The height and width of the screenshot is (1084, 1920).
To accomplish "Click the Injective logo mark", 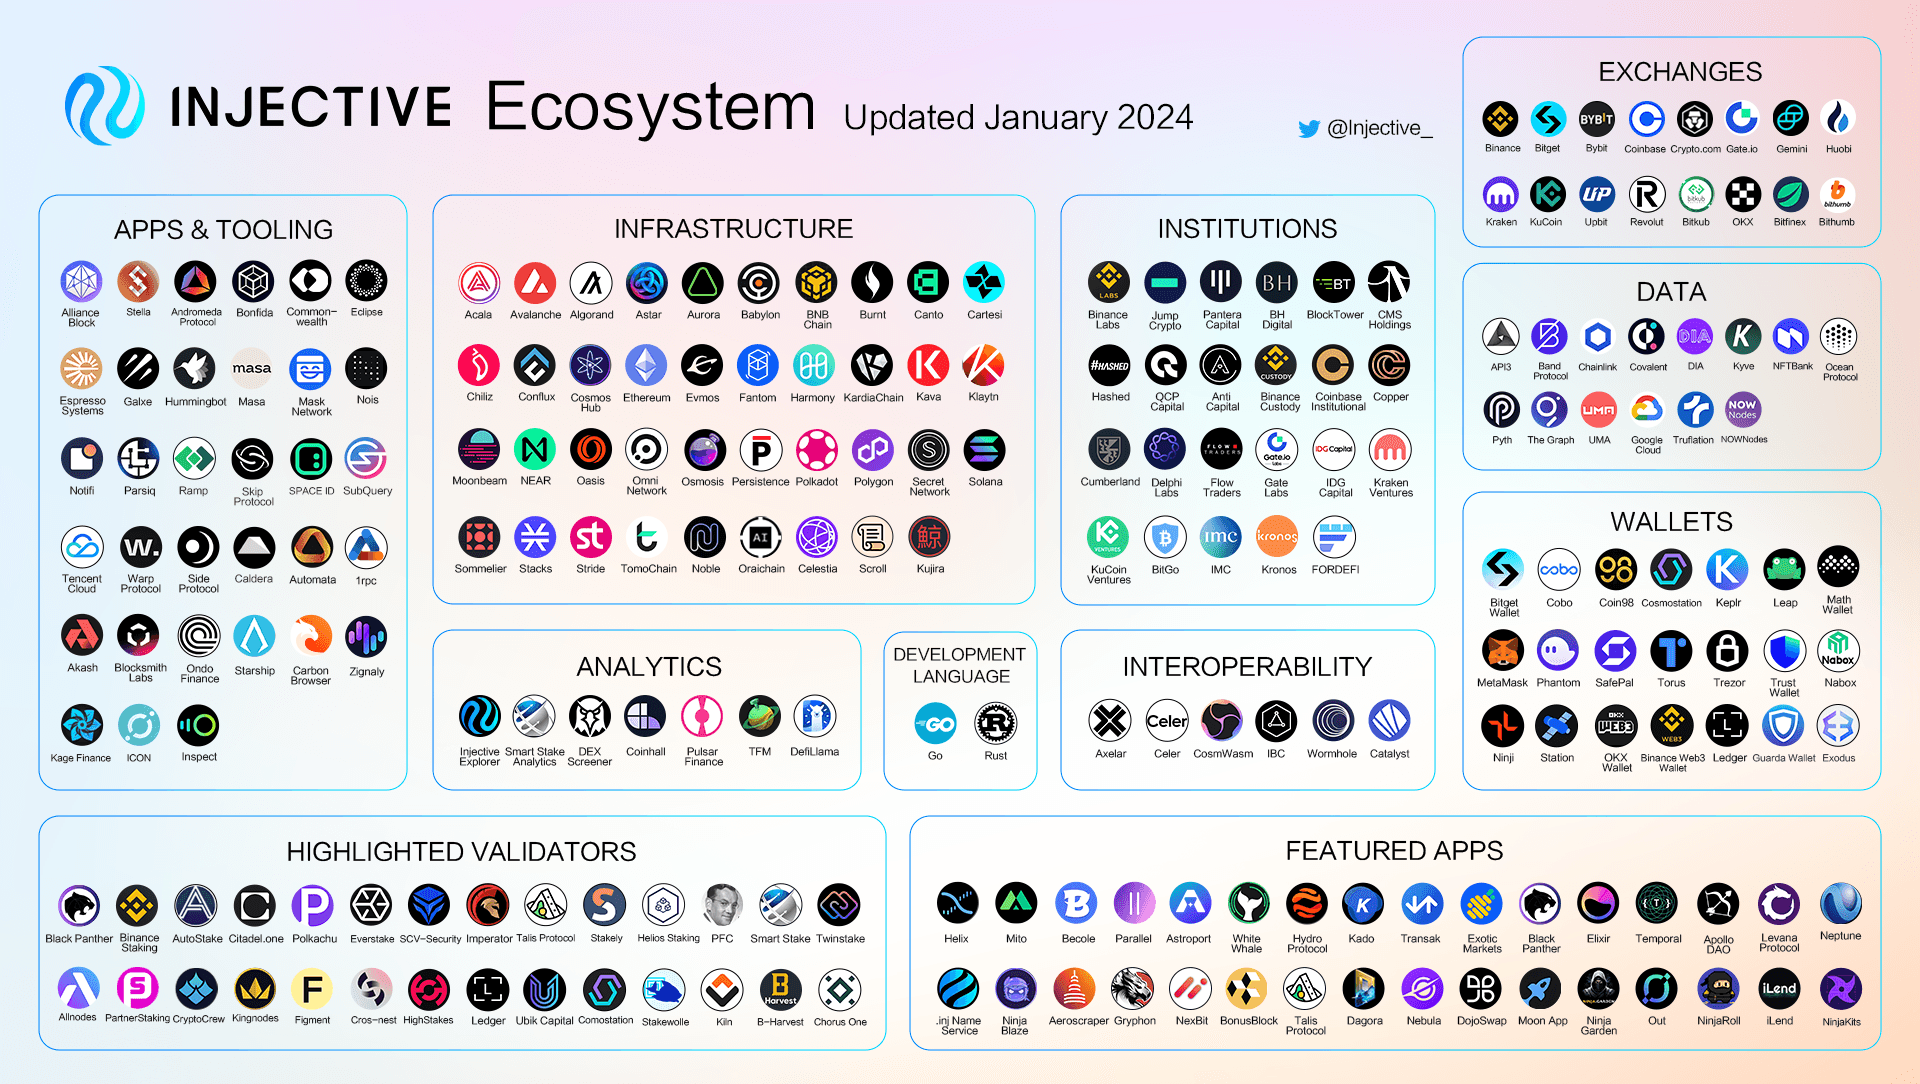I will click(105, 106).
